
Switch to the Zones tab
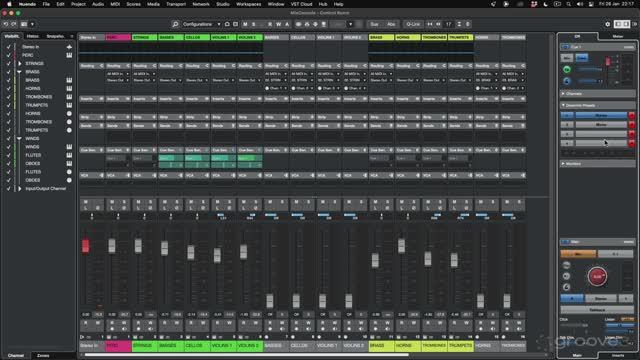(43, 356)
